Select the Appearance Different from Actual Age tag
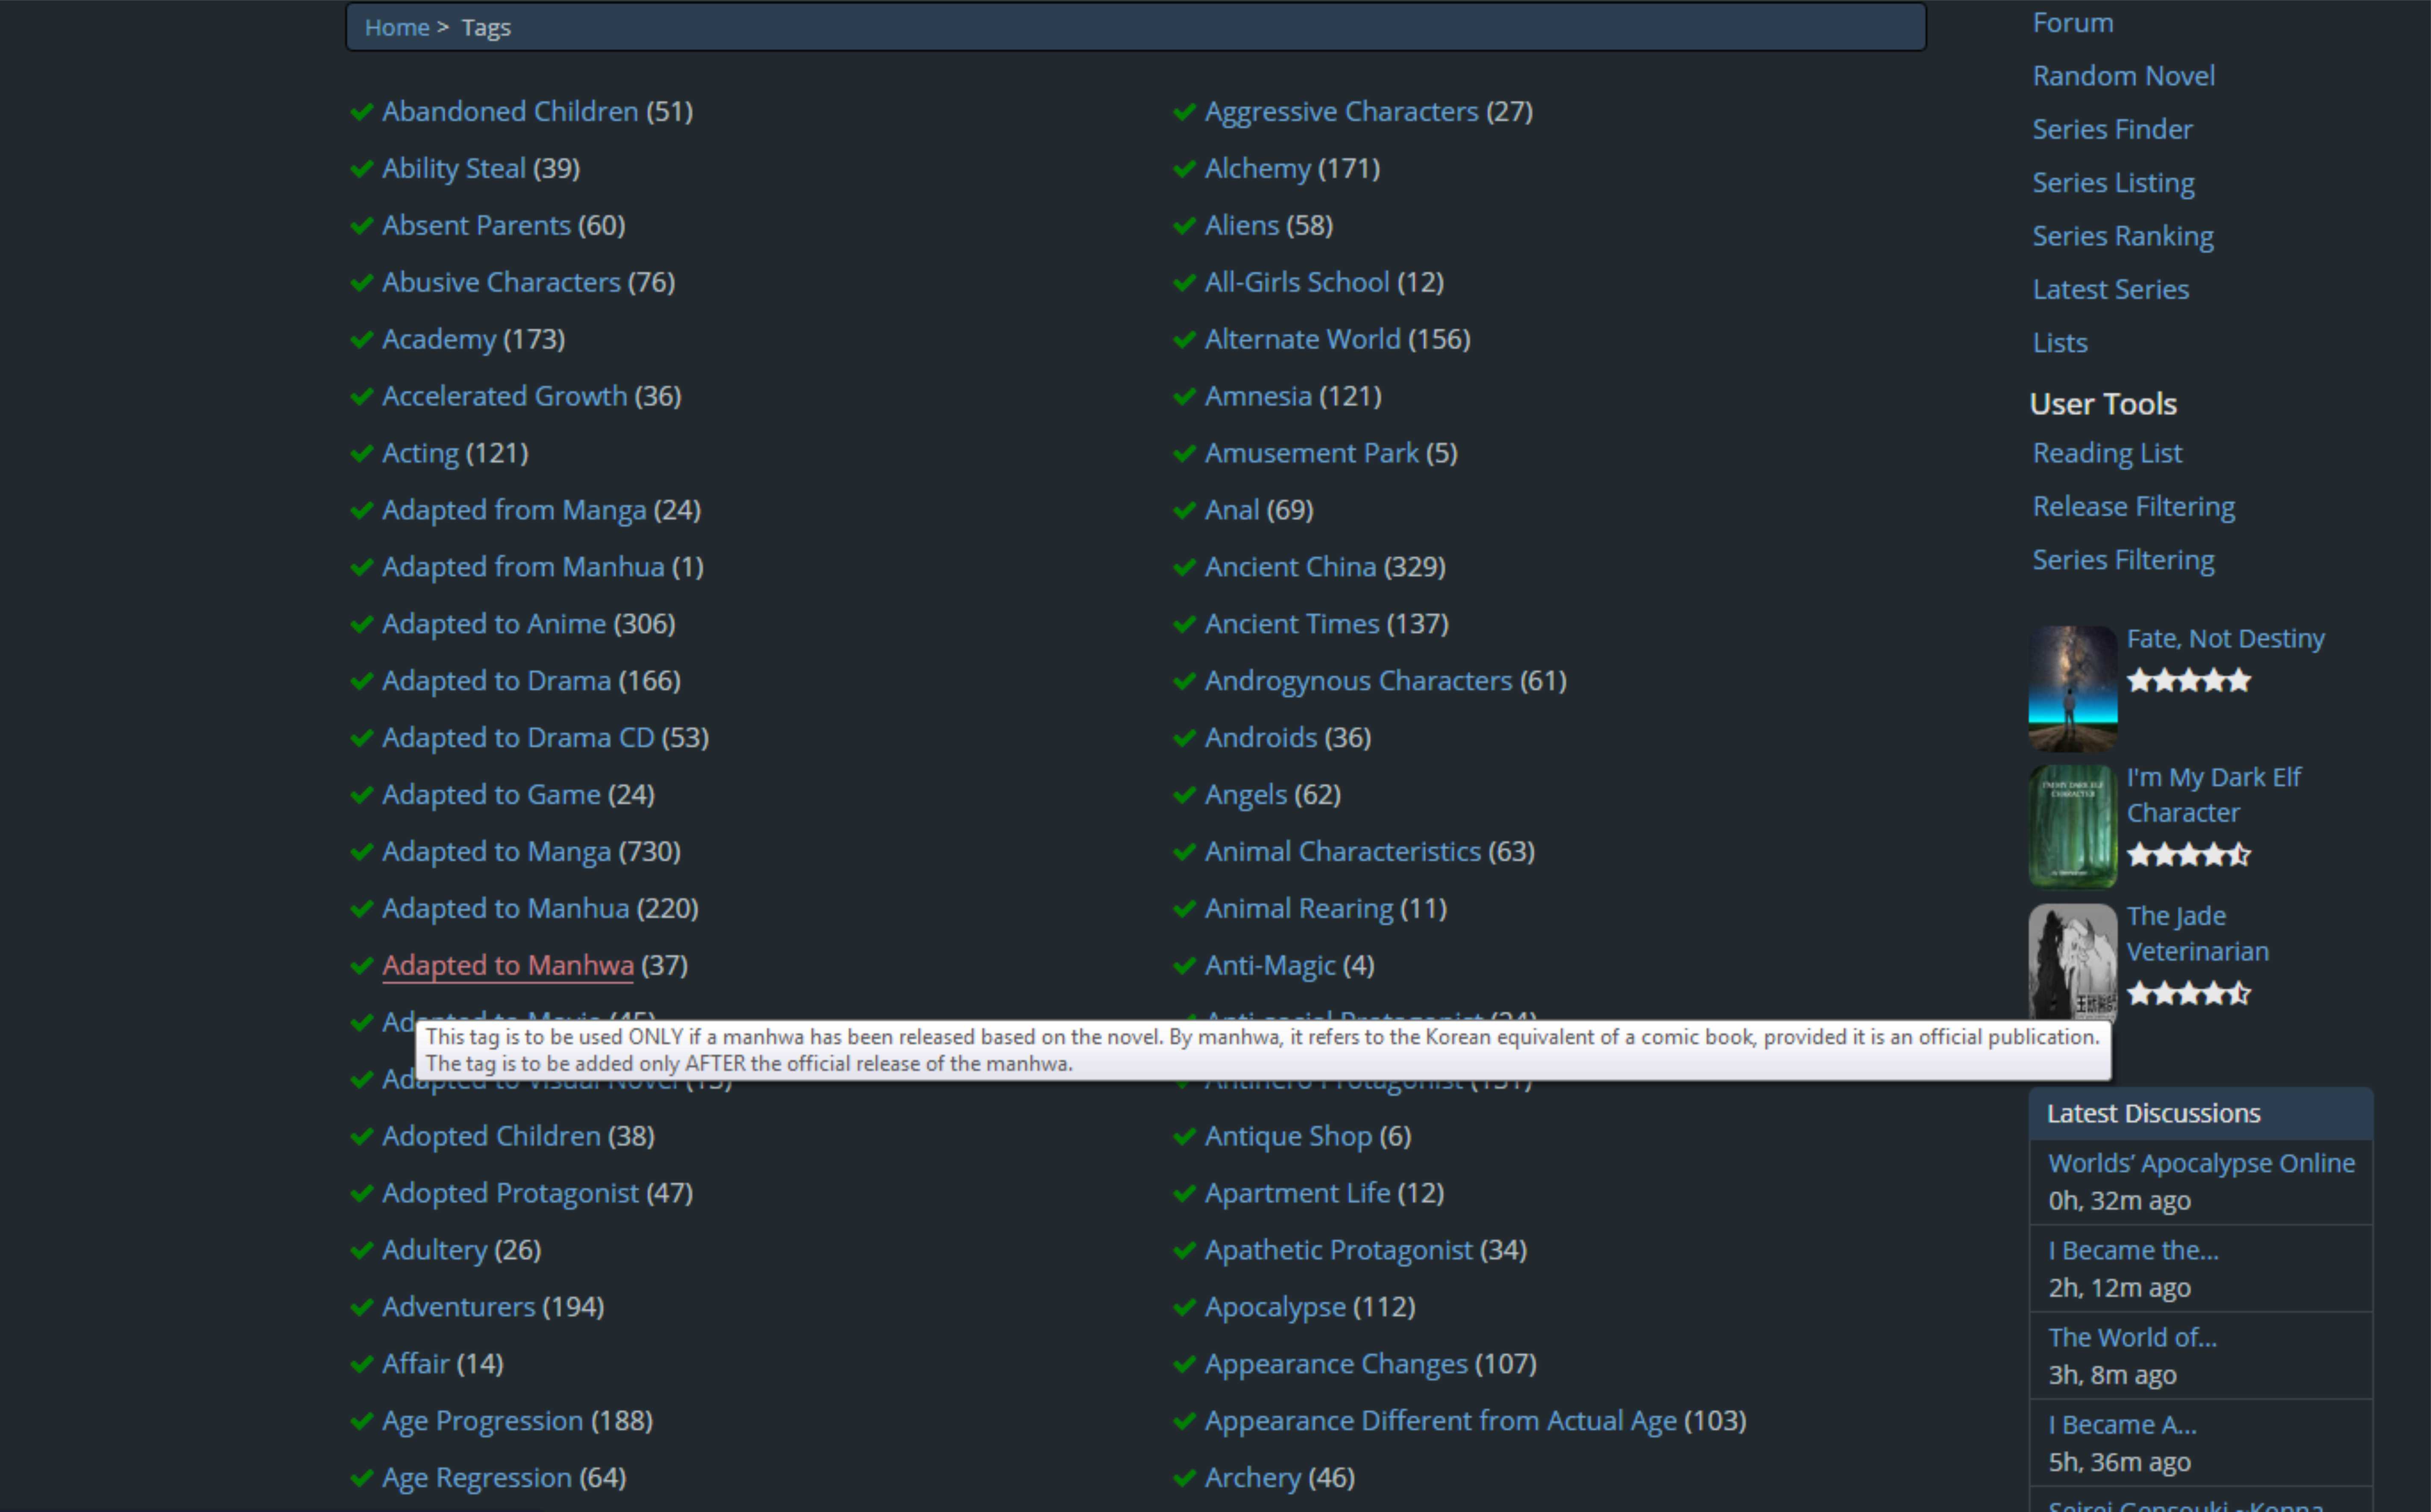Viewport: 2431px width, 1512px height. click(x=1440, y=1421)
